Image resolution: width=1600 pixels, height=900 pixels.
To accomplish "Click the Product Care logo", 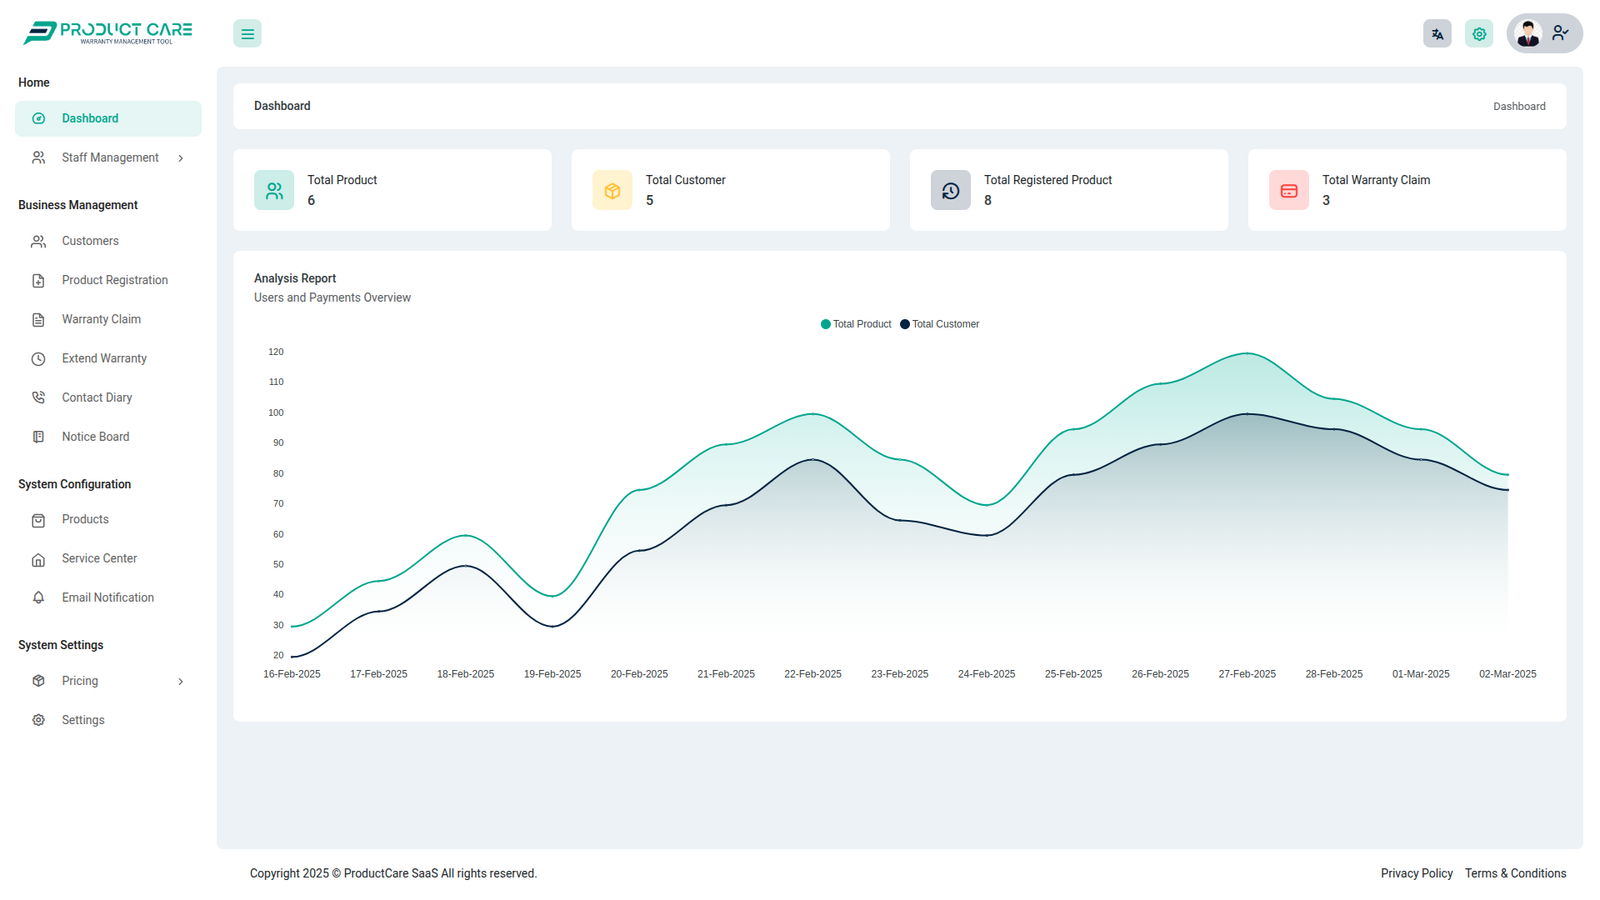I will coord(108,33).
